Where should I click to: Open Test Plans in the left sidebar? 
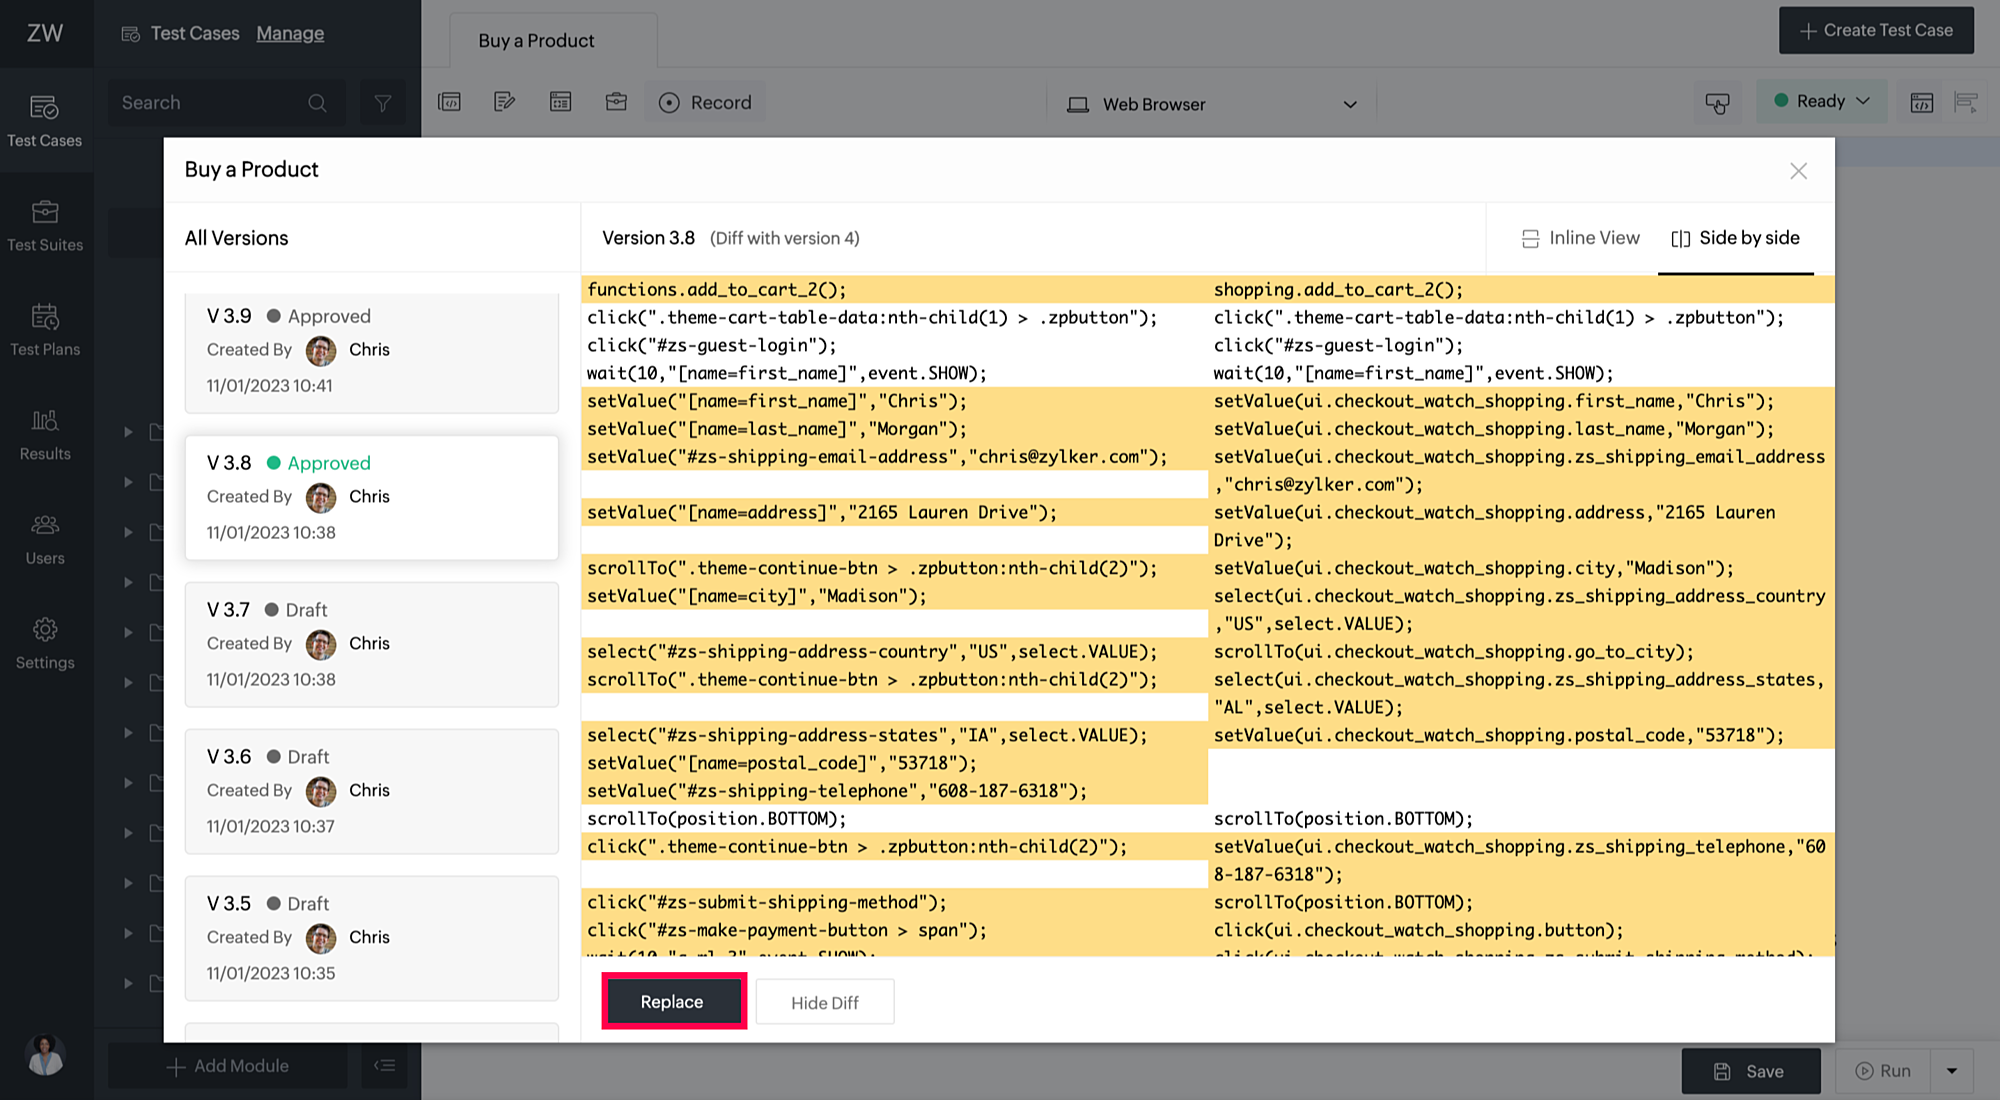(45, 330)
